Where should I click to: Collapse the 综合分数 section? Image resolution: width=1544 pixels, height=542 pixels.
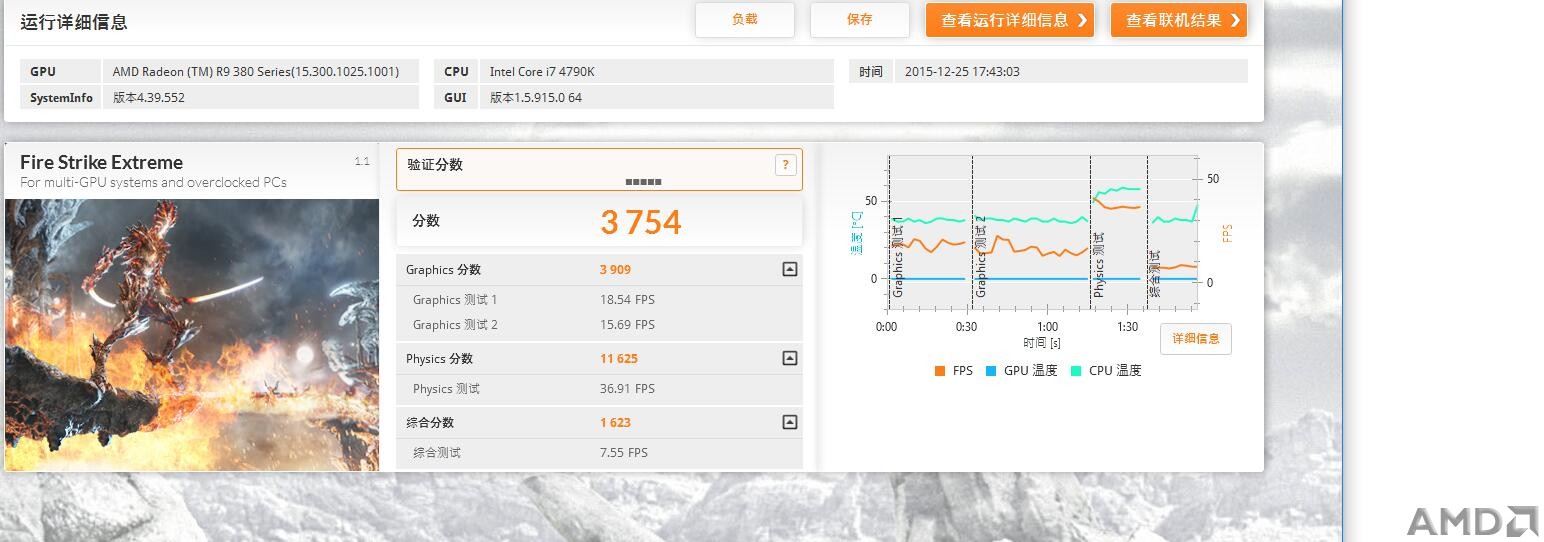click(790, 422)
